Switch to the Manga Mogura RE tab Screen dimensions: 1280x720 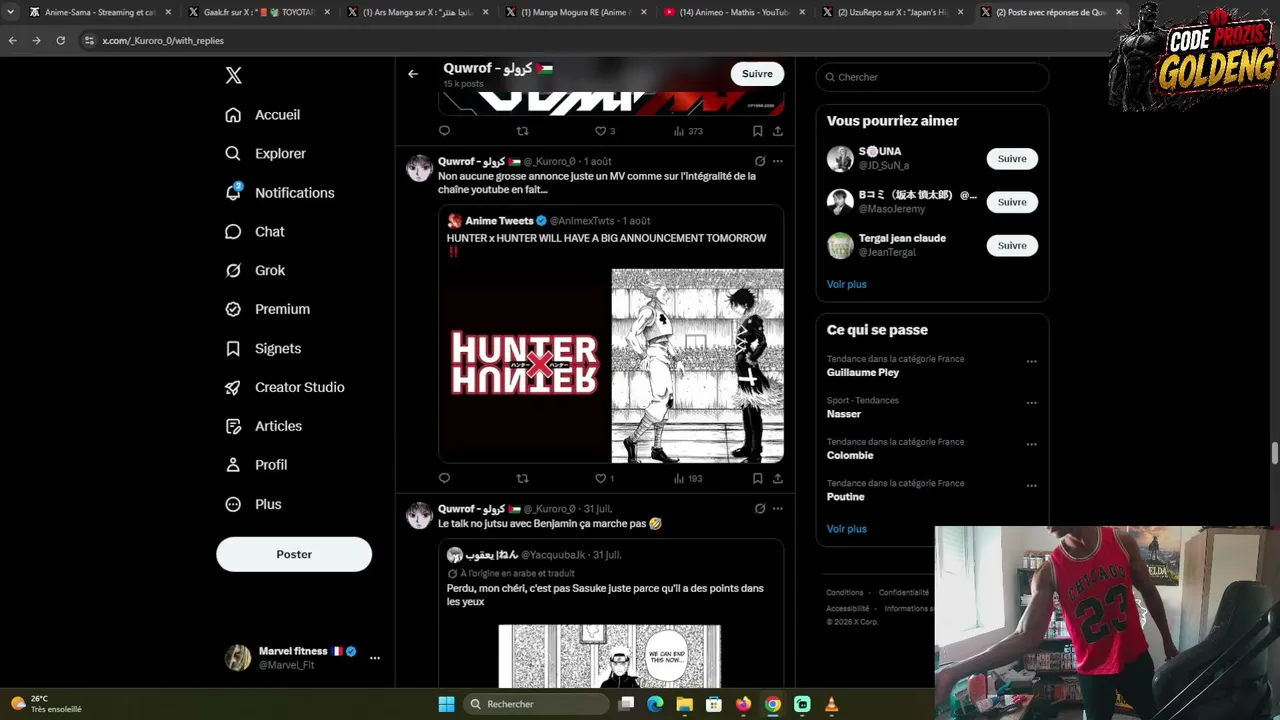point(575,13)
